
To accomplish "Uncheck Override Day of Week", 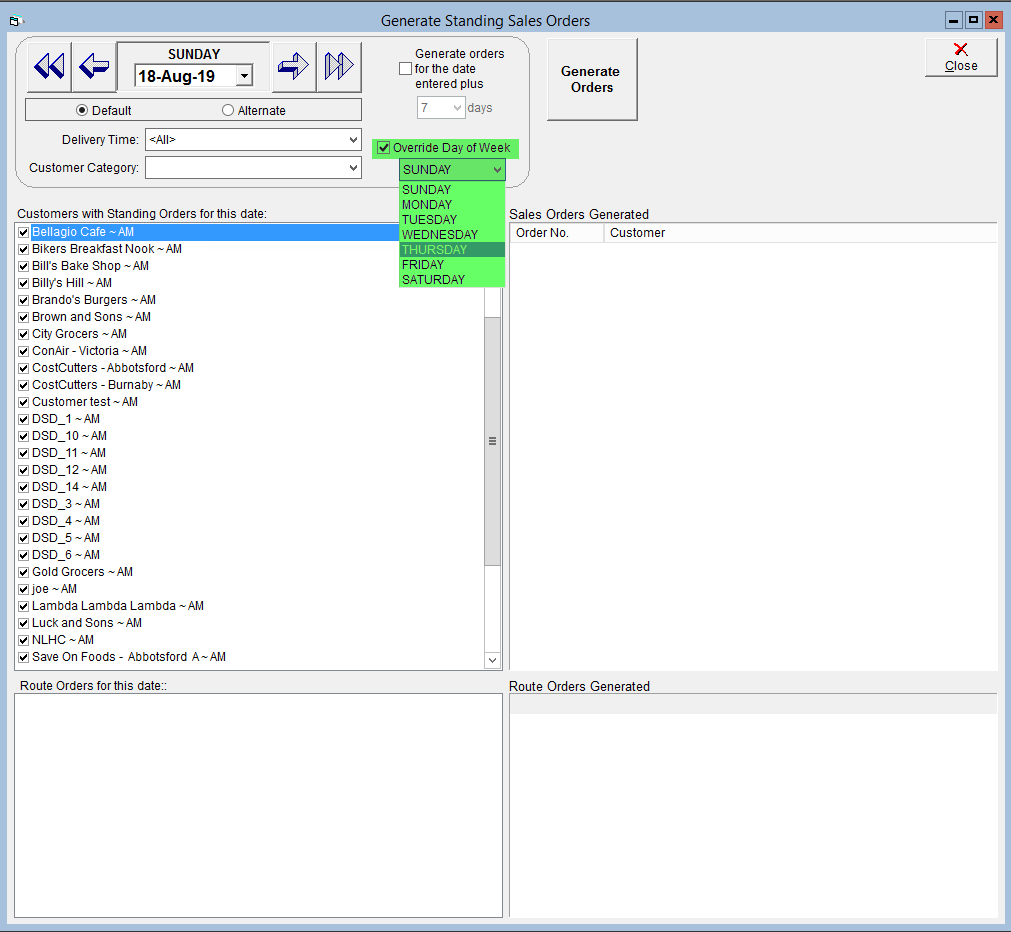I will pos(384,148).
